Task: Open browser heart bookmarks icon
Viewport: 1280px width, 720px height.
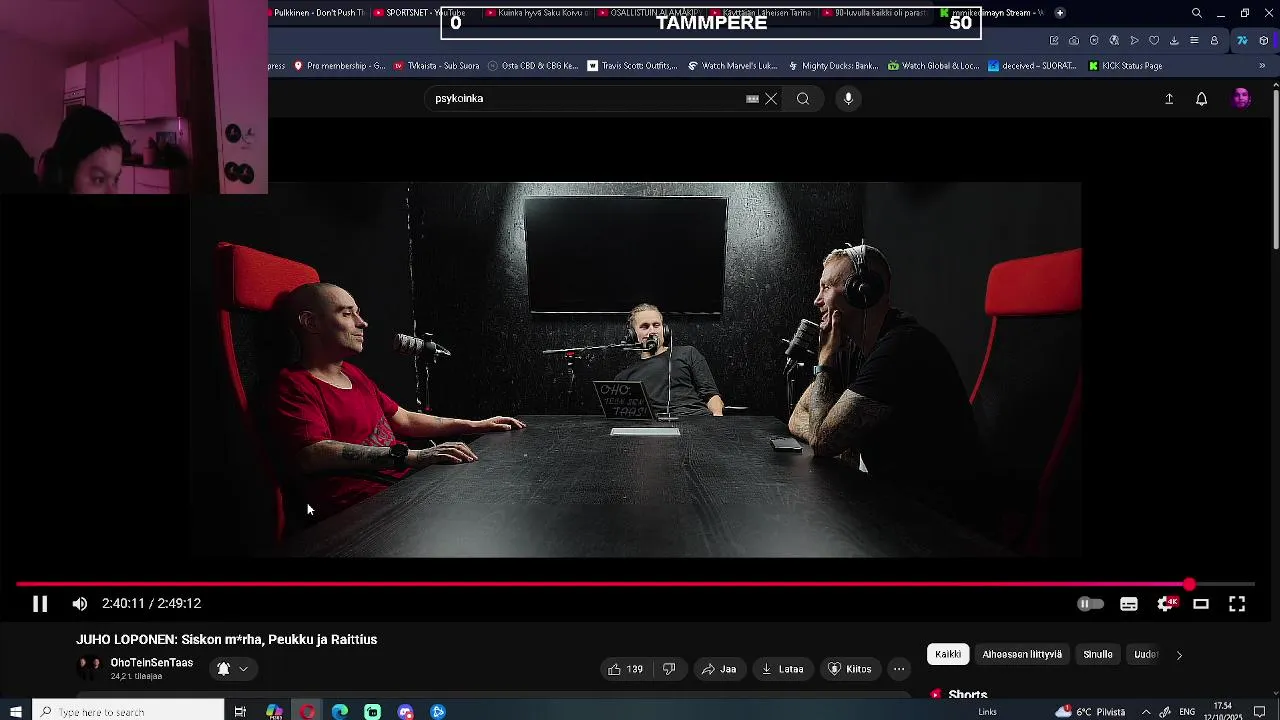Action: click(1154, 41)
